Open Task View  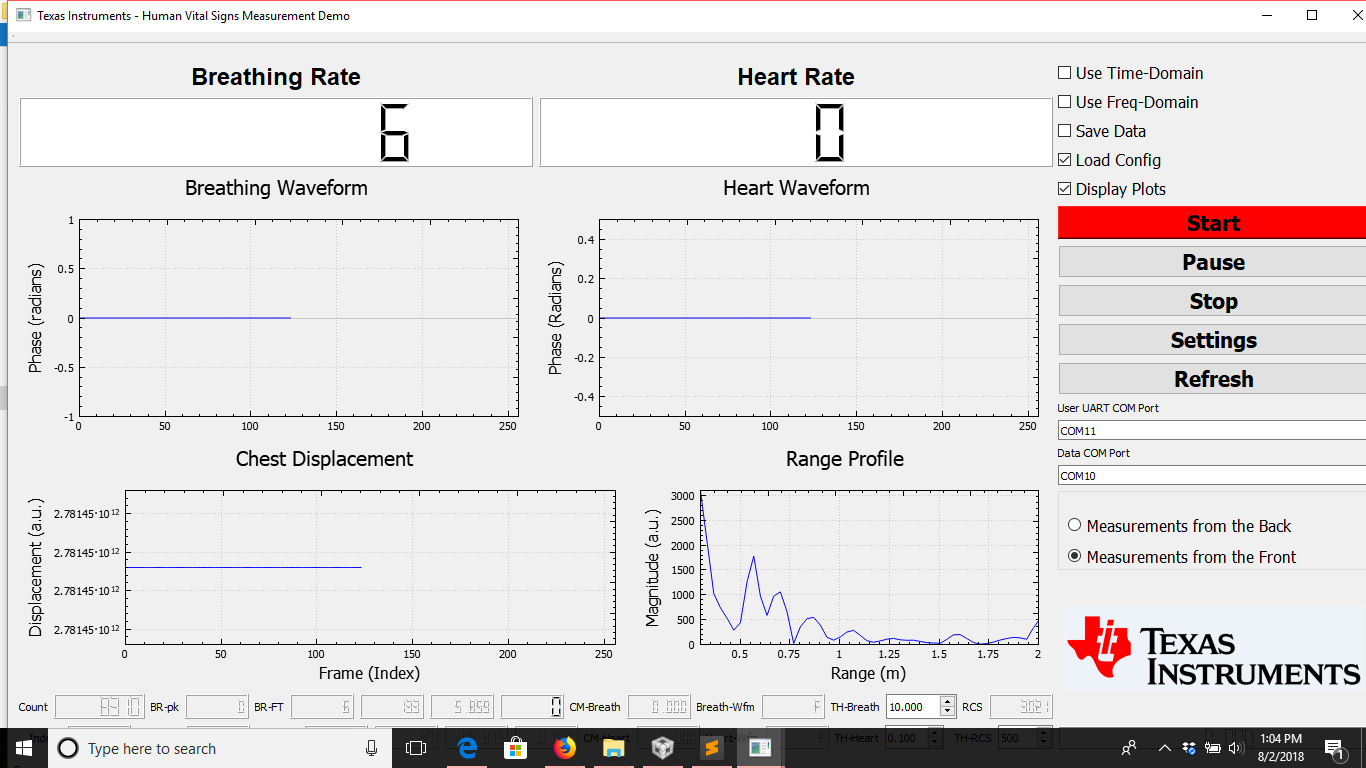point(416,748)
